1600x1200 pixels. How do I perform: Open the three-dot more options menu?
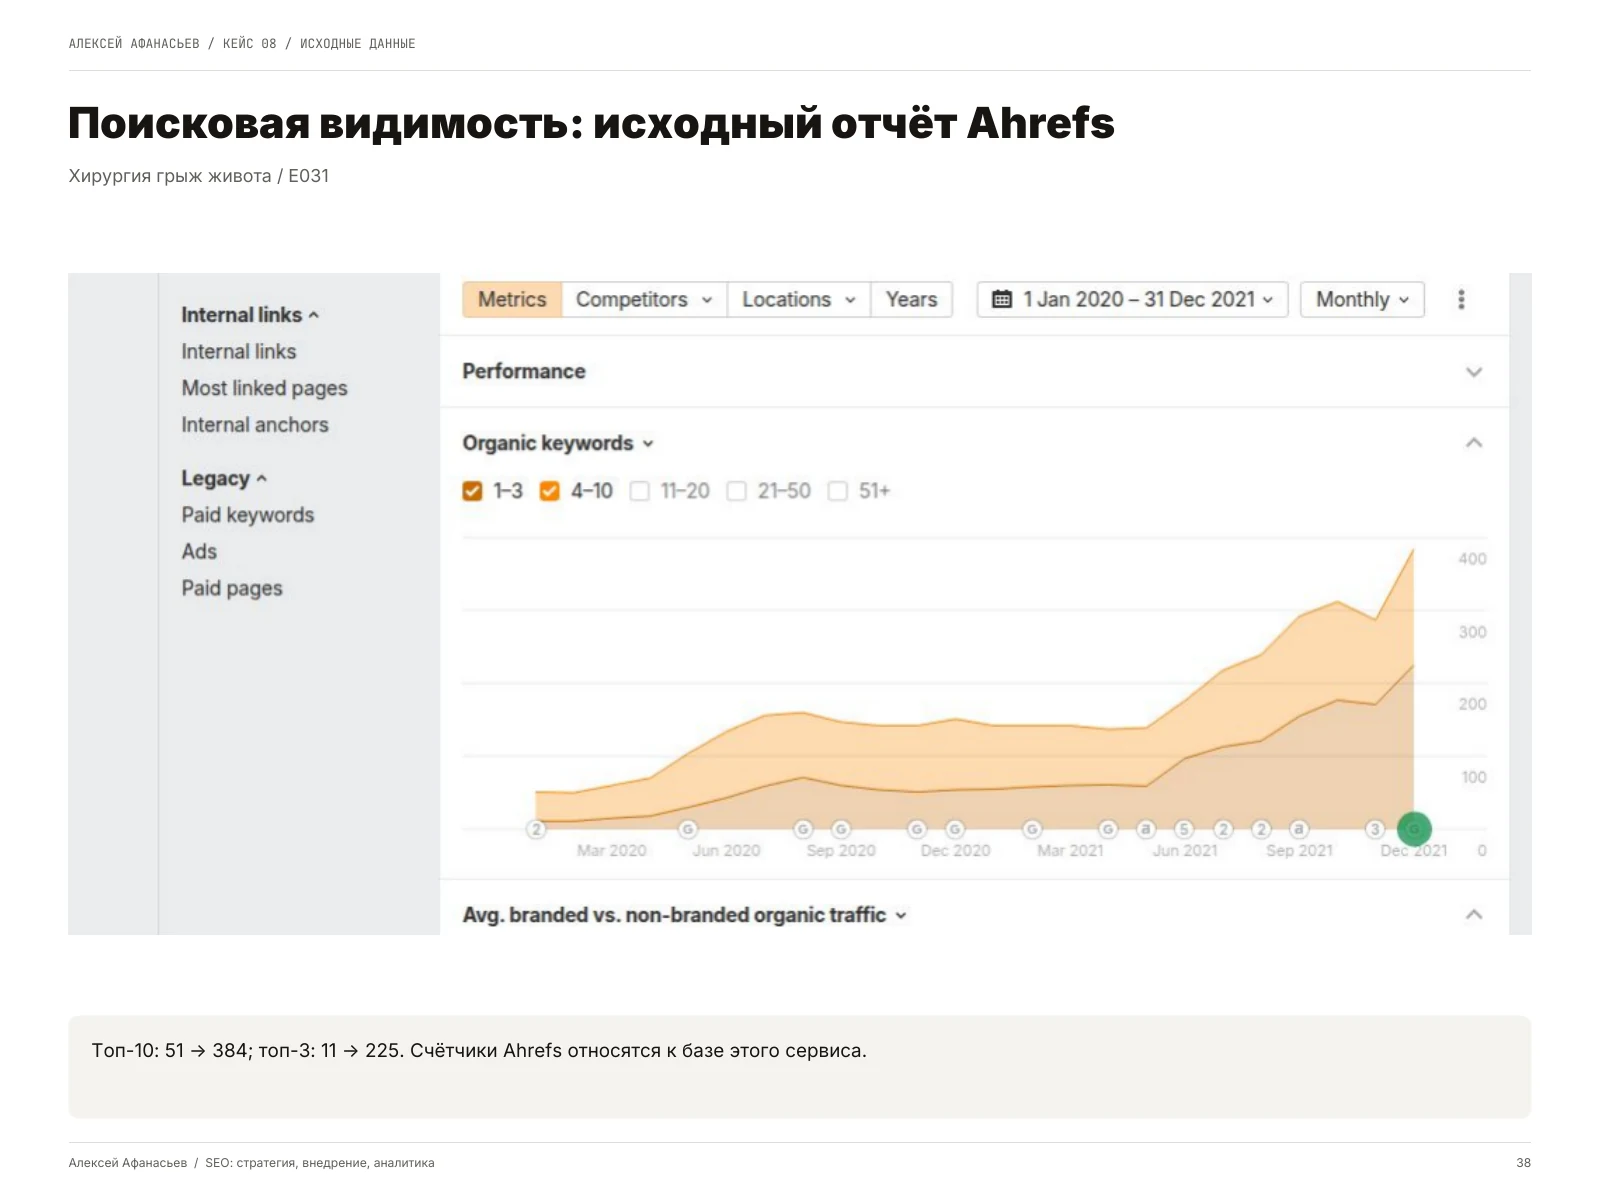(x=1461, y=300)
